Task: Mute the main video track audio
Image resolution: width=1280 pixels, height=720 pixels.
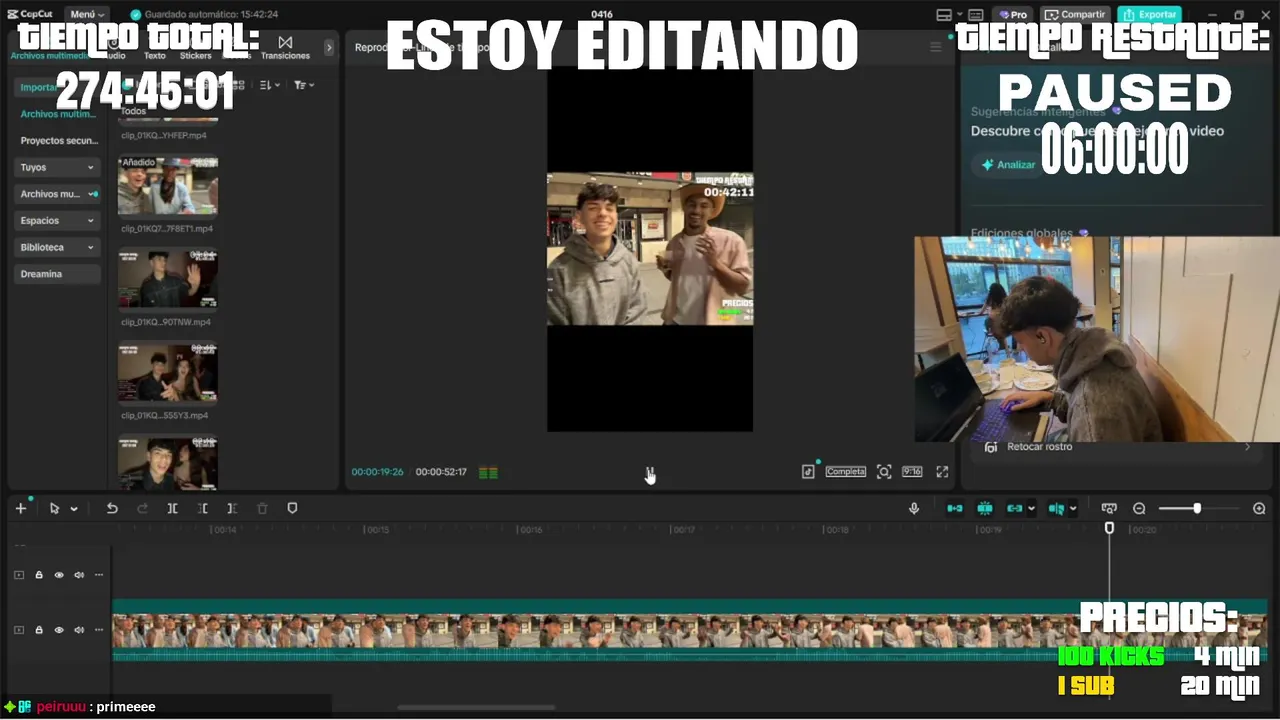Action: (79, 630)
